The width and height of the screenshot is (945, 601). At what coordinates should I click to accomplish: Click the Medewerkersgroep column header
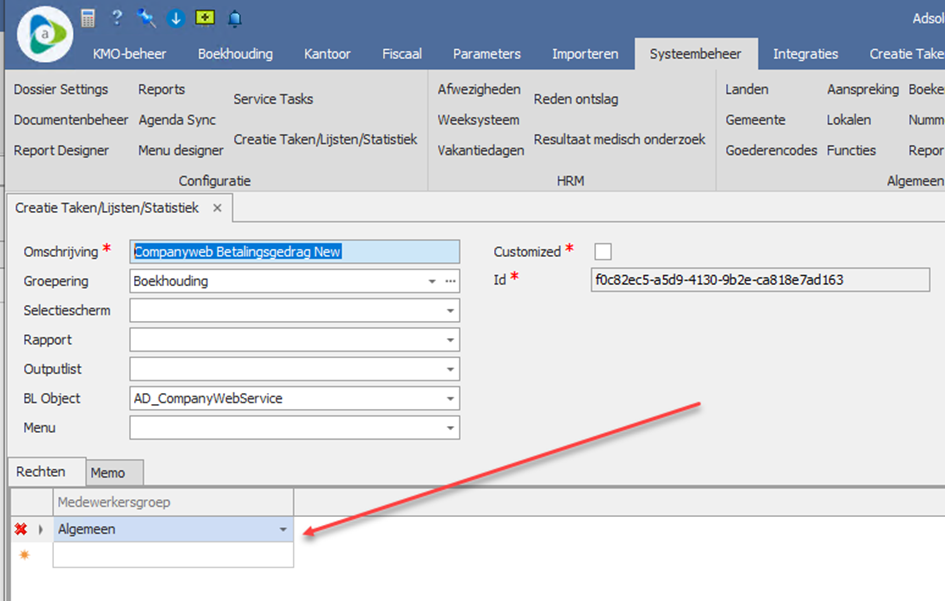click(174, 503)
